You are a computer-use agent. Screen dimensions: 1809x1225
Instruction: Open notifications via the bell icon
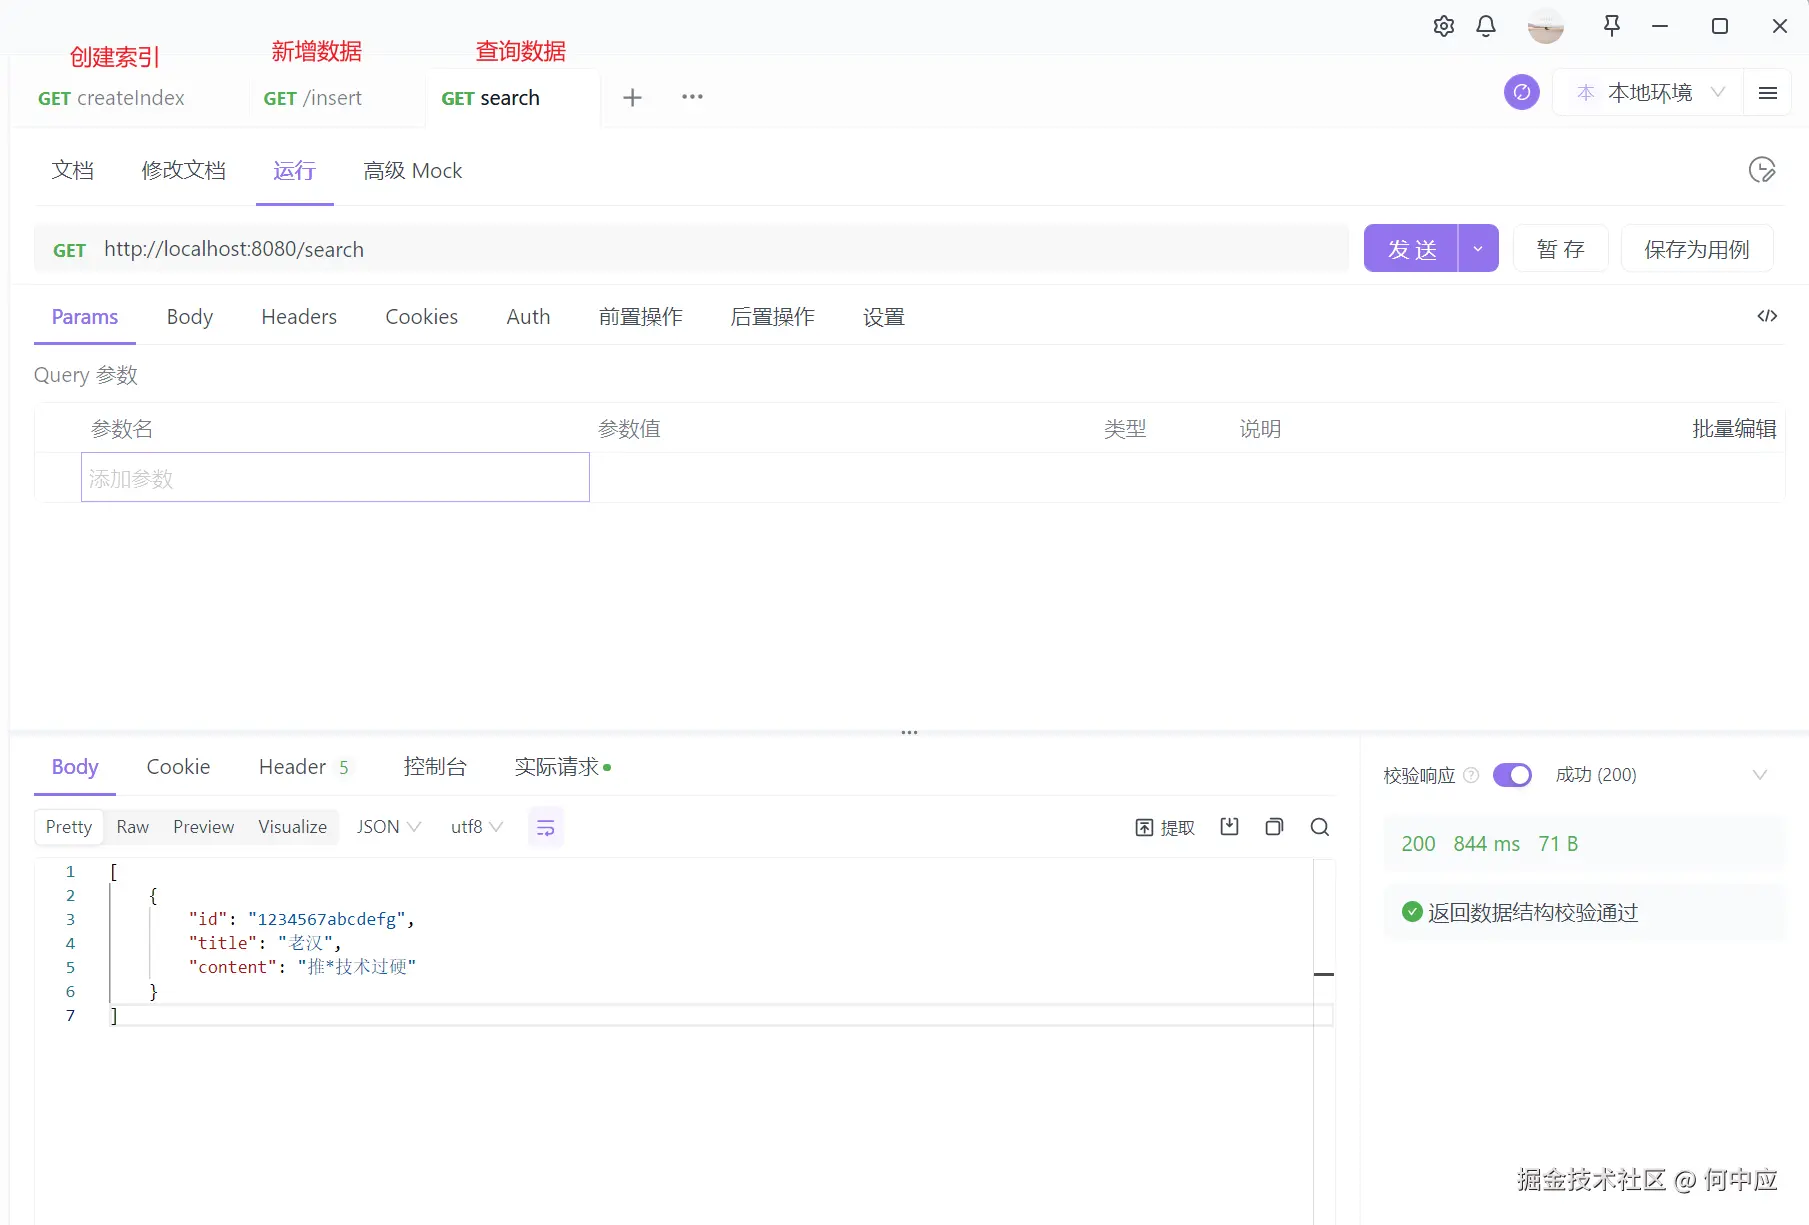pos(1485,26)
